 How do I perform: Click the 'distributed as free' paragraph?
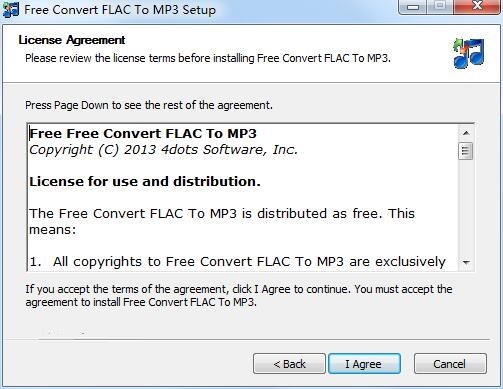point(222,221)
